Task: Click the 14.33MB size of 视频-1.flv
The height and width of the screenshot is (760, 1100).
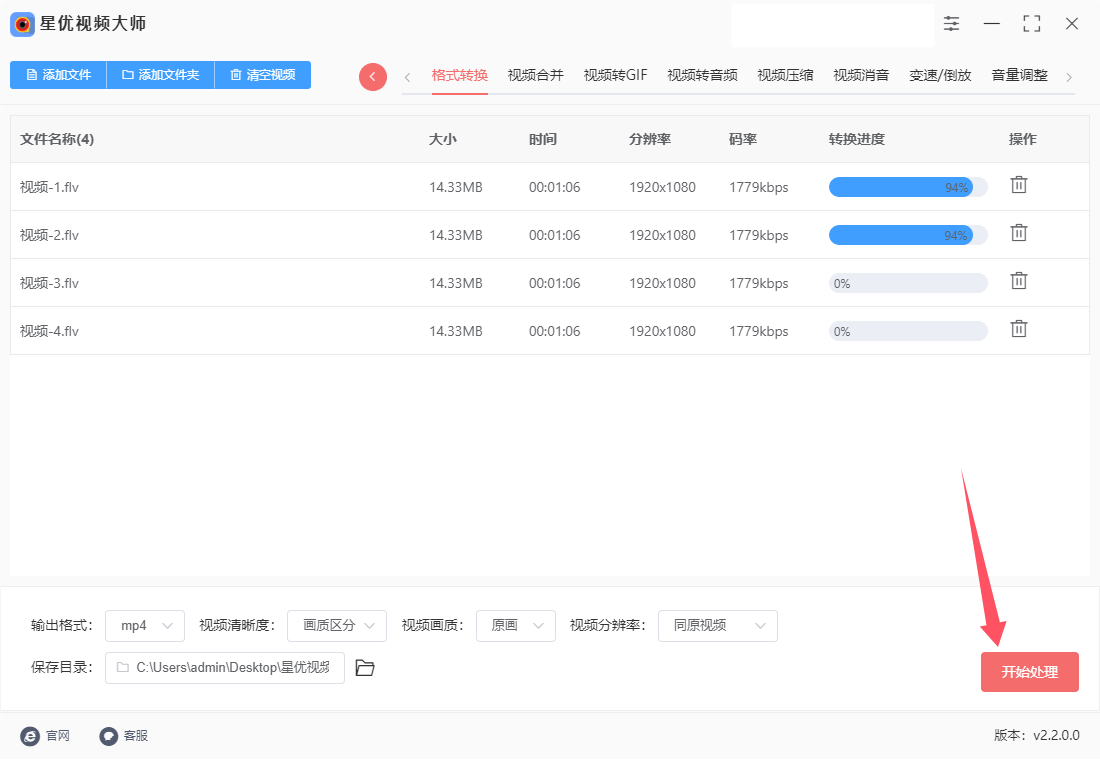Action: [456, 187]
